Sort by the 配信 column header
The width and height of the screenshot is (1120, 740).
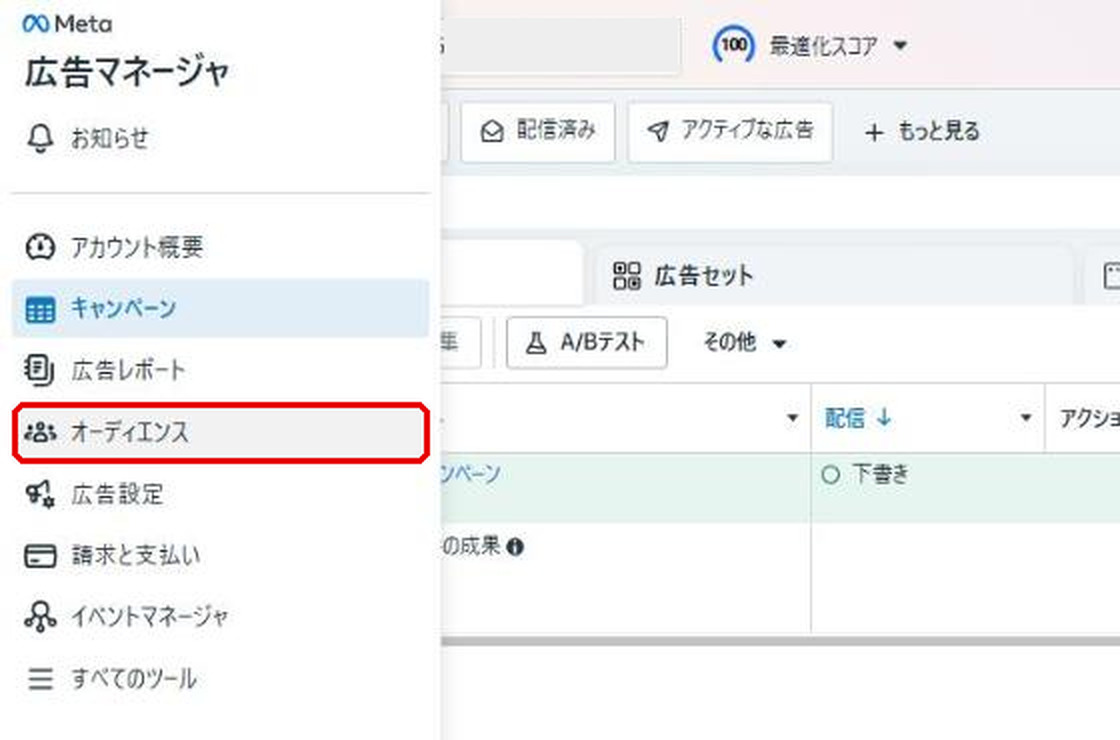(845, 418)
